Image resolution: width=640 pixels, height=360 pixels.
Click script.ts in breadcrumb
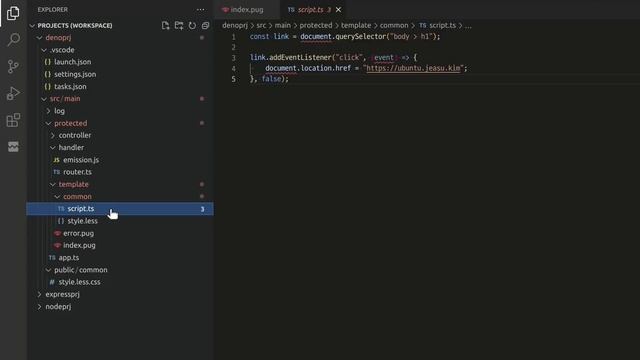point(442,25)
